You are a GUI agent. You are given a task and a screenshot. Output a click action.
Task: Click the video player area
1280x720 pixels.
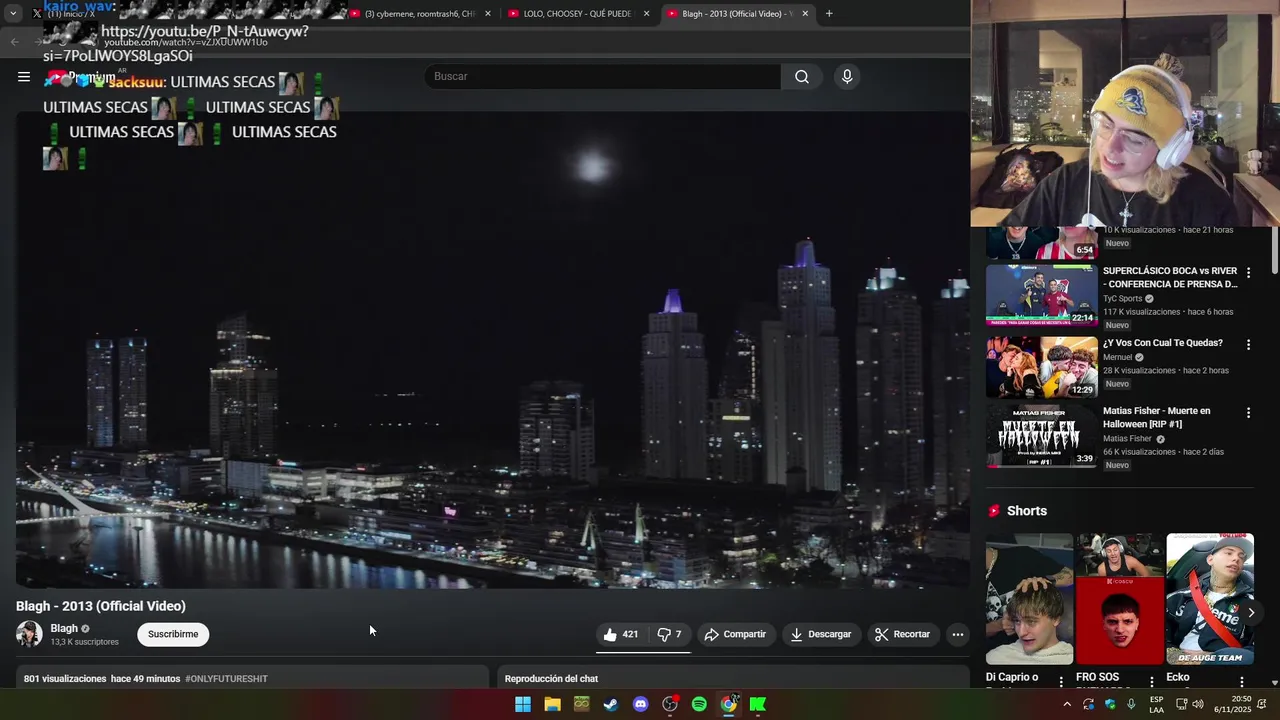(x=492, y=350)
